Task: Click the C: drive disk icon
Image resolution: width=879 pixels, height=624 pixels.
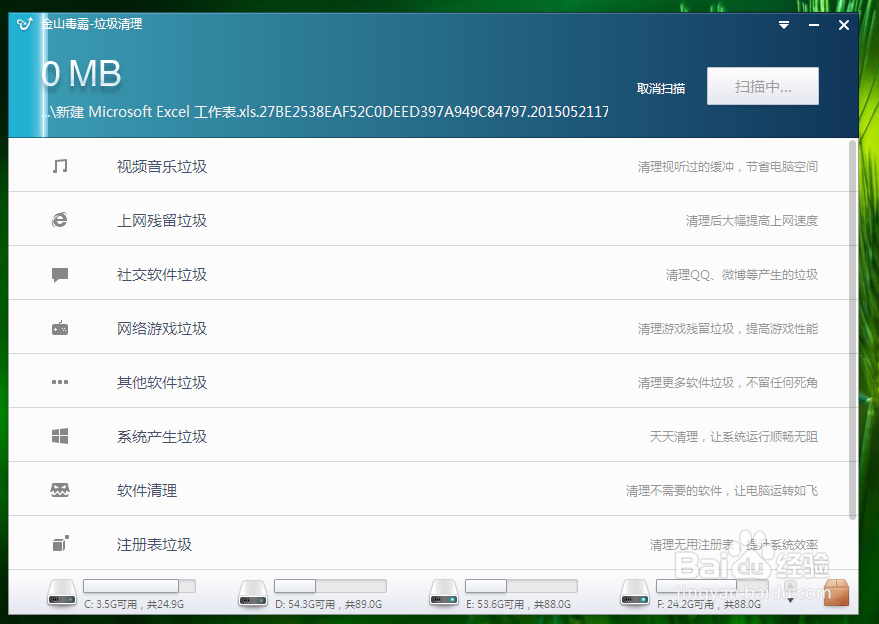Action: [x=62, y=593]
